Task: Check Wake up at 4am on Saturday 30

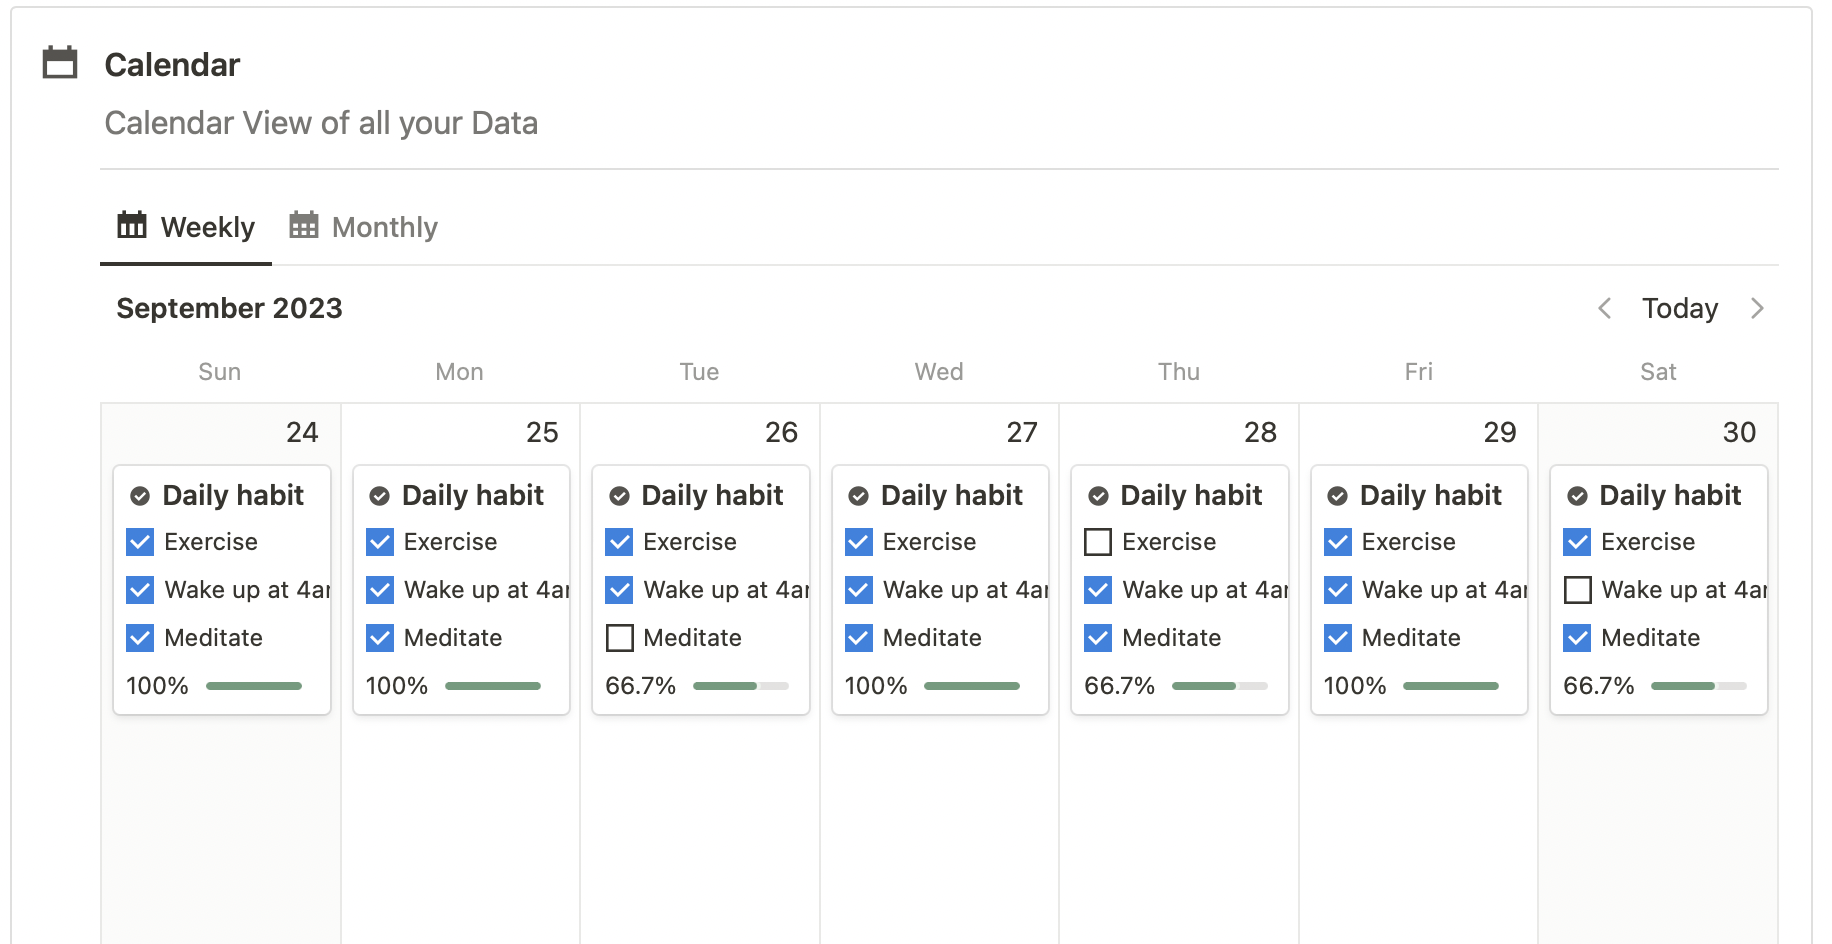Action: (1577, 590)
